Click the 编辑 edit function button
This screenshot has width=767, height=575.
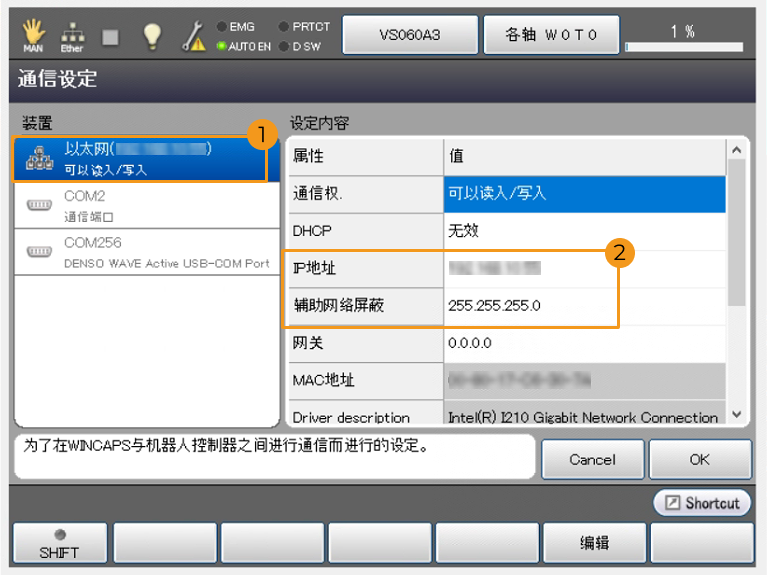coord(595,543)
